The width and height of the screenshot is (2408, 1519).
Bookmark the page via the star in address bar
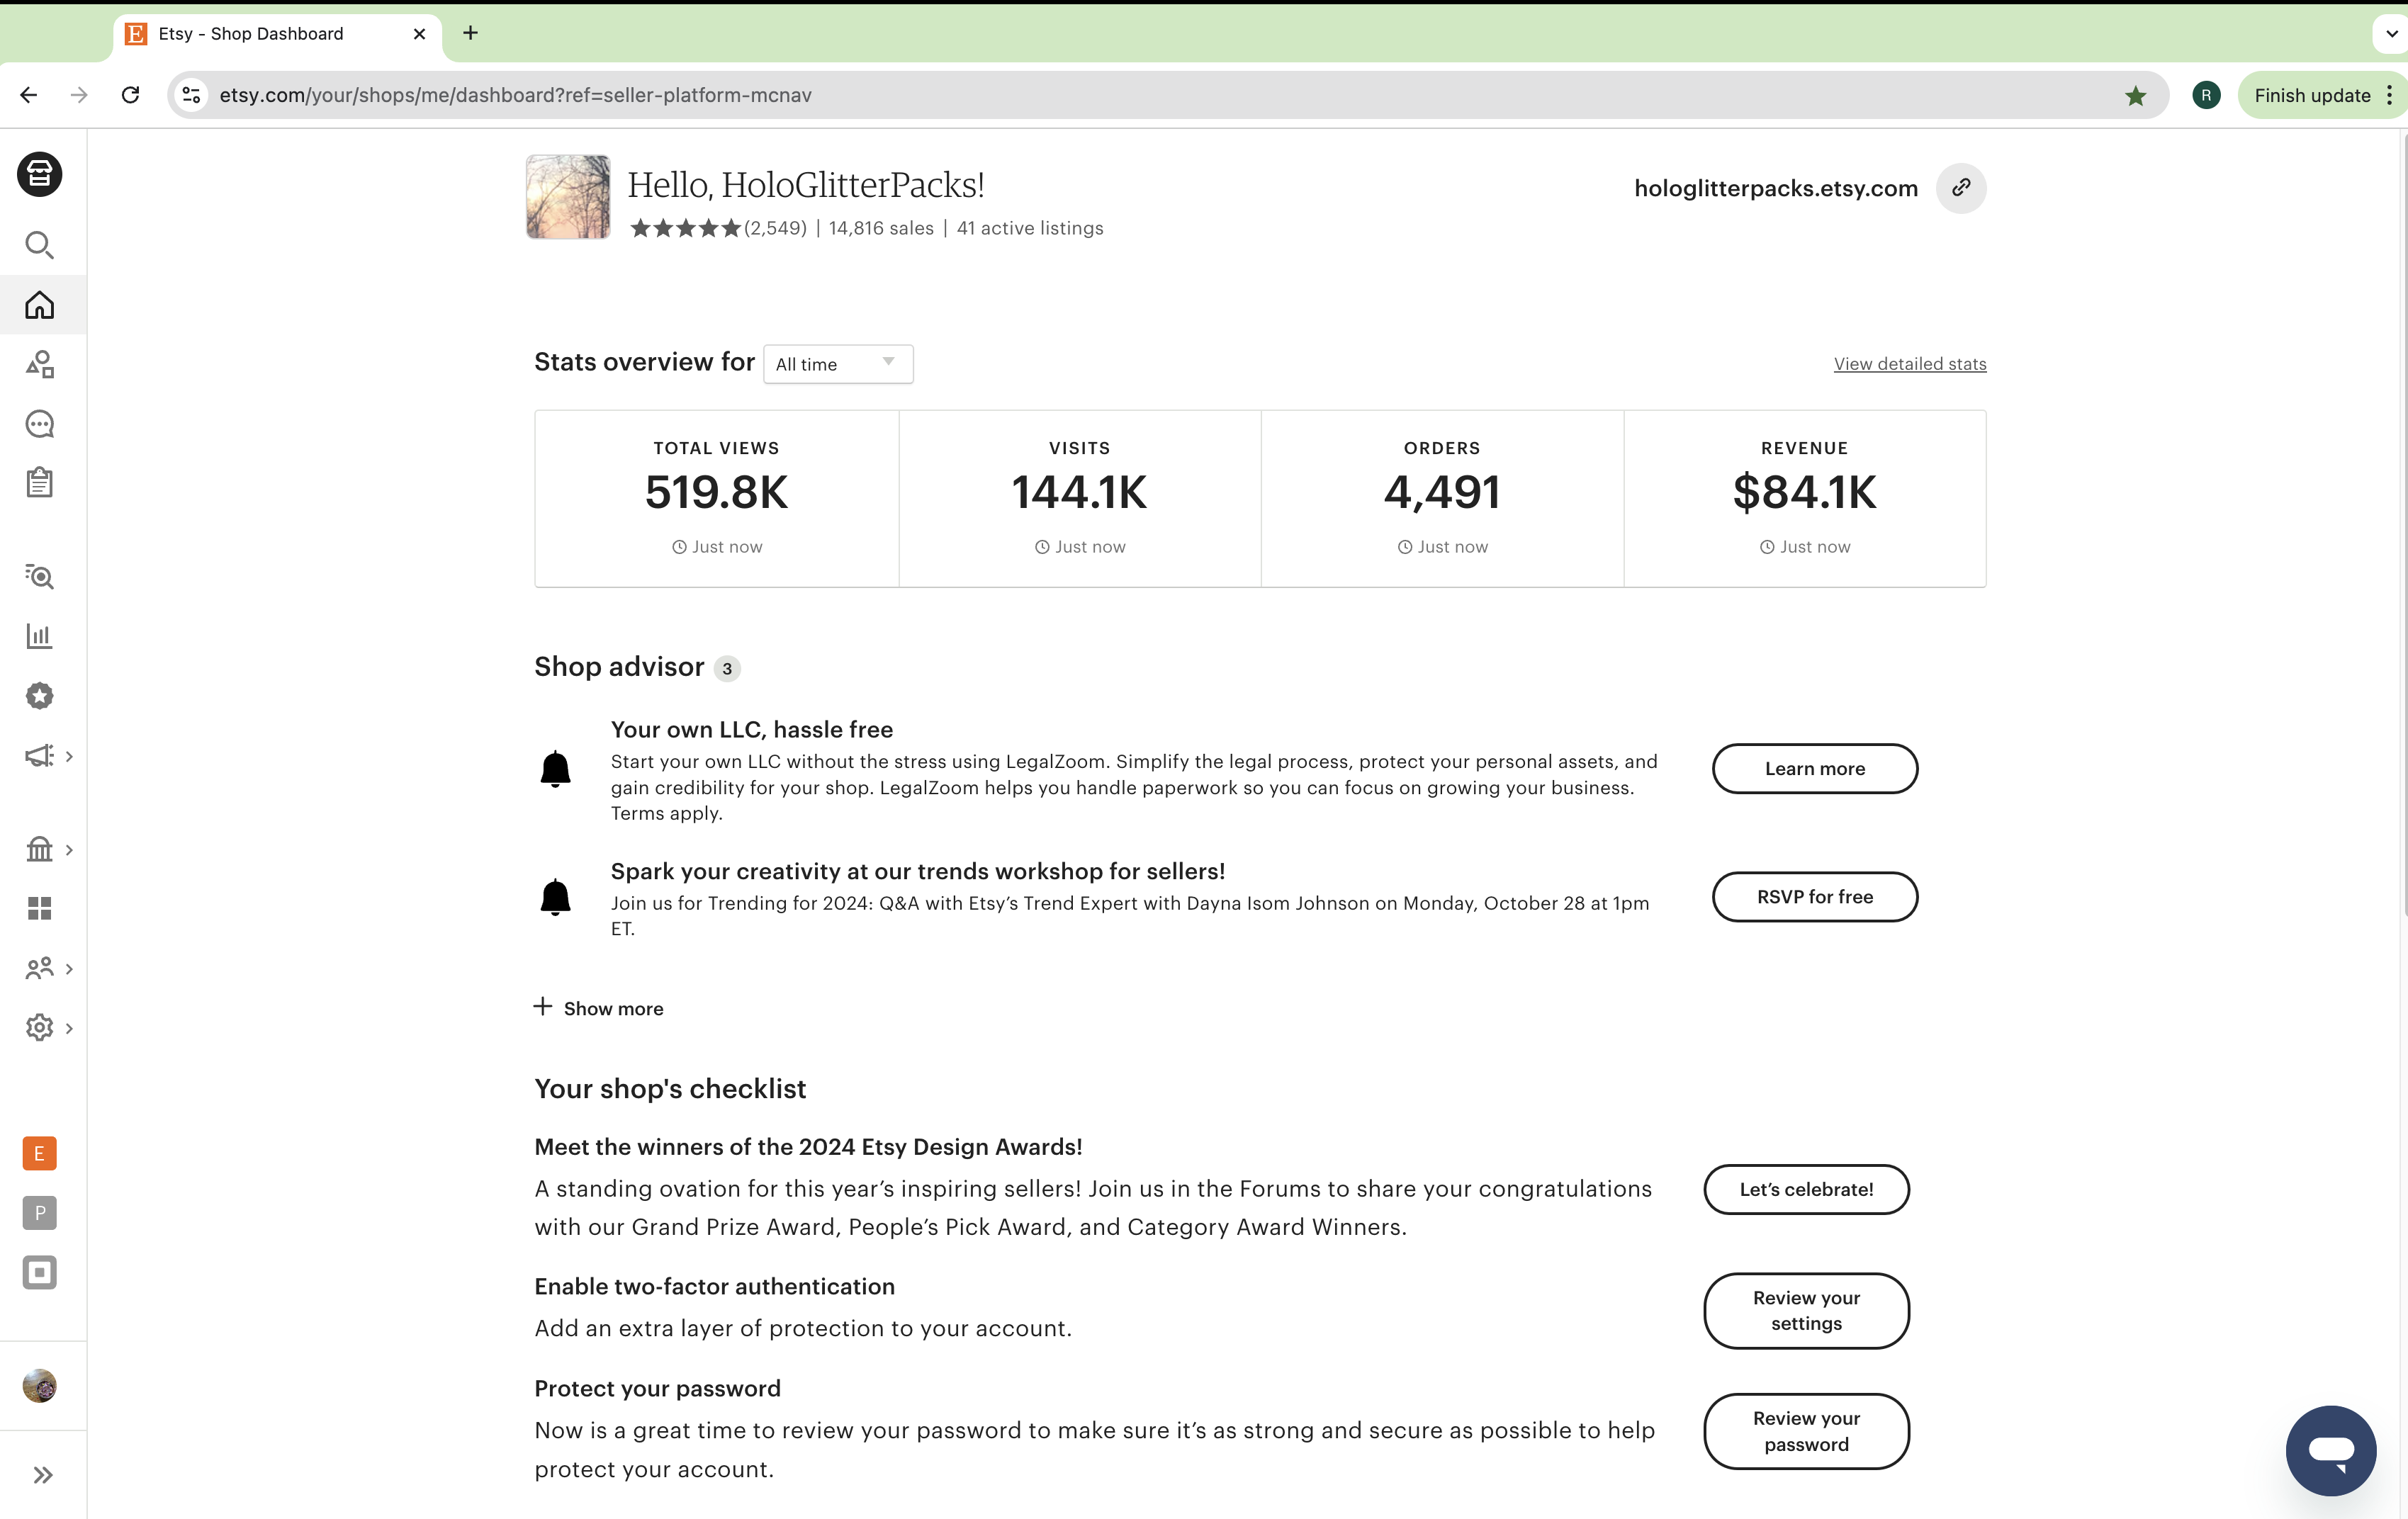[2136, 95]
